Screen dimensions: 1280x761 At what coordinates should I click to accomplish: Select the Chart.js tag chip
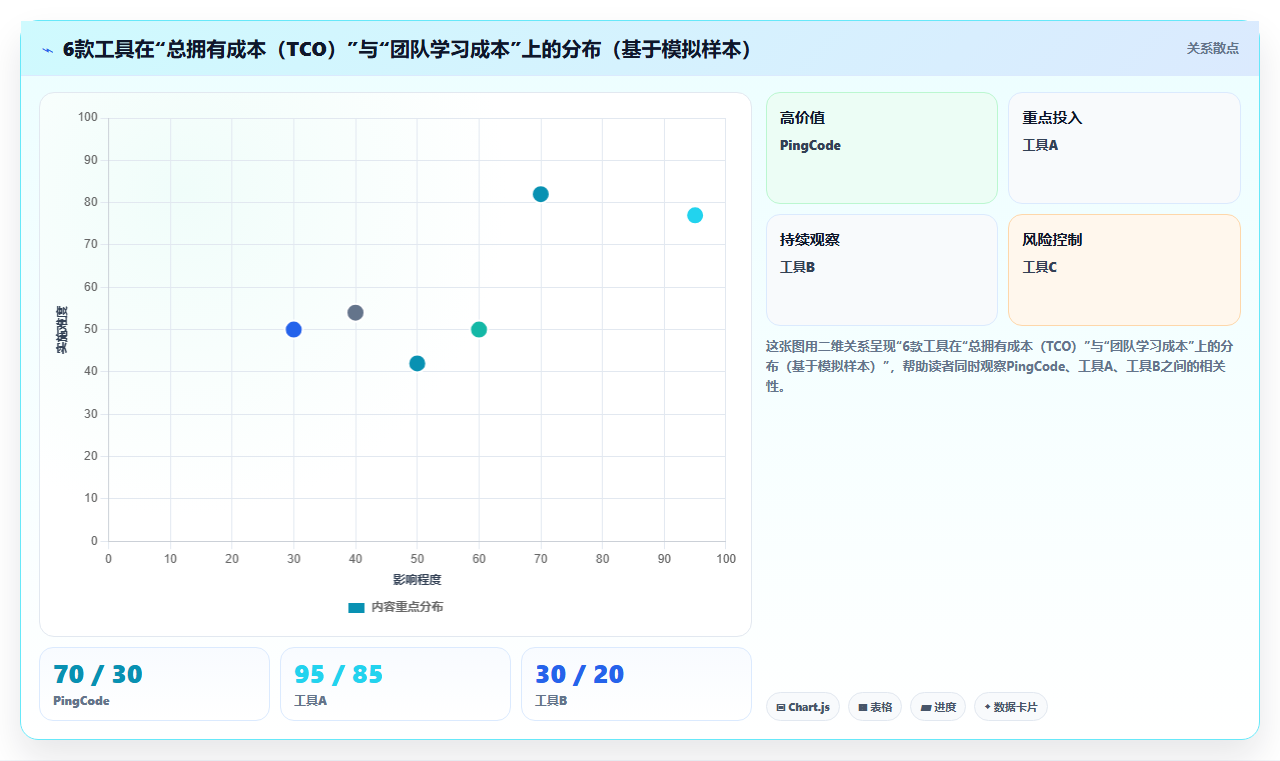coord(803,707)
